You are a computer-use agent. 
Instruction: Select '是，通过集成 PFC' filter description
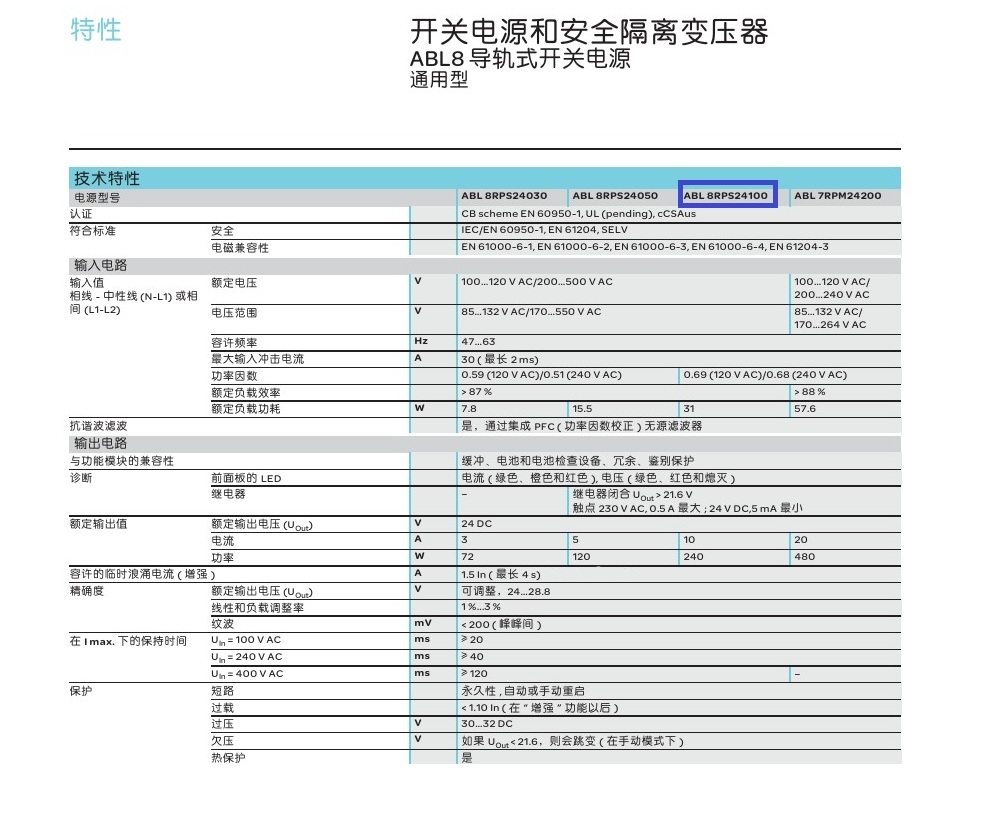pyautogui.click(x=581, y=426)
